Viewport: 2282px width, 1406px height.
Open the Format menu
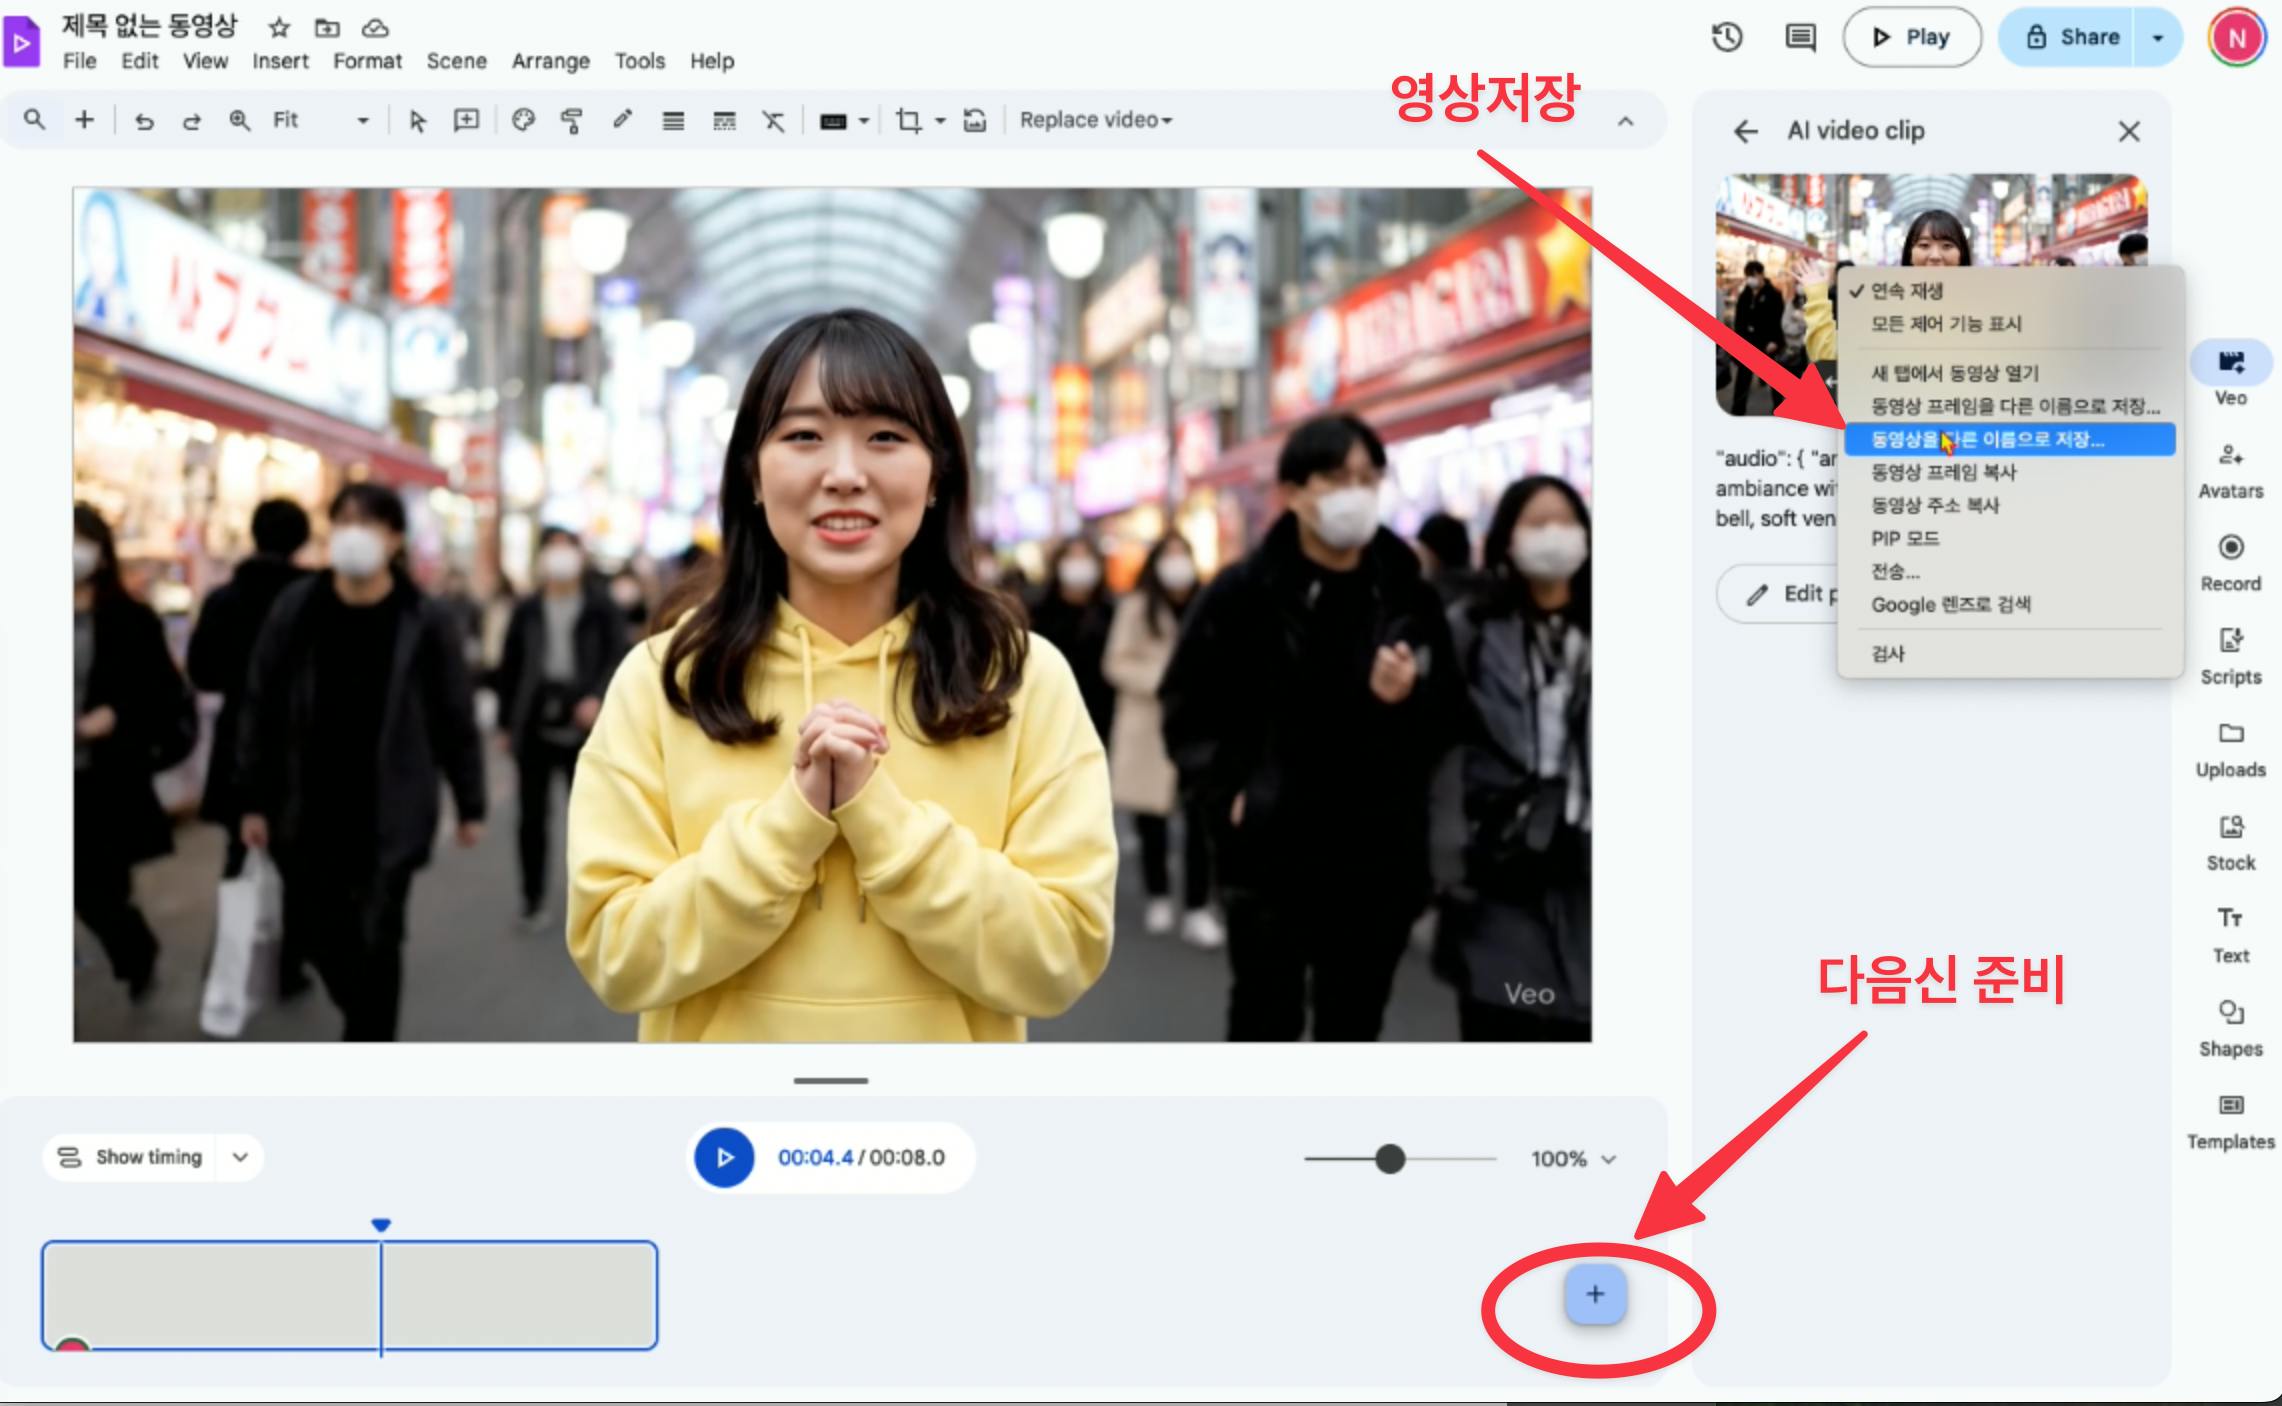(x=367, y=60)
